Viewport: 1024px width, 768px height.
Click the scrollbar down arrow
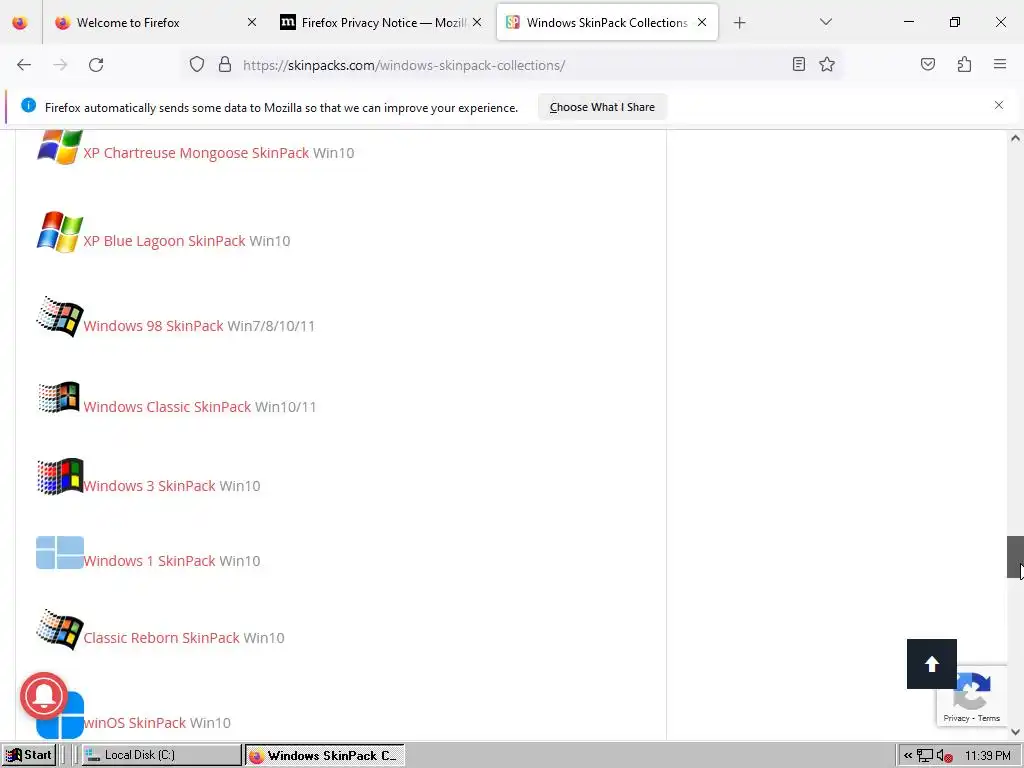tap(1015, 732)
